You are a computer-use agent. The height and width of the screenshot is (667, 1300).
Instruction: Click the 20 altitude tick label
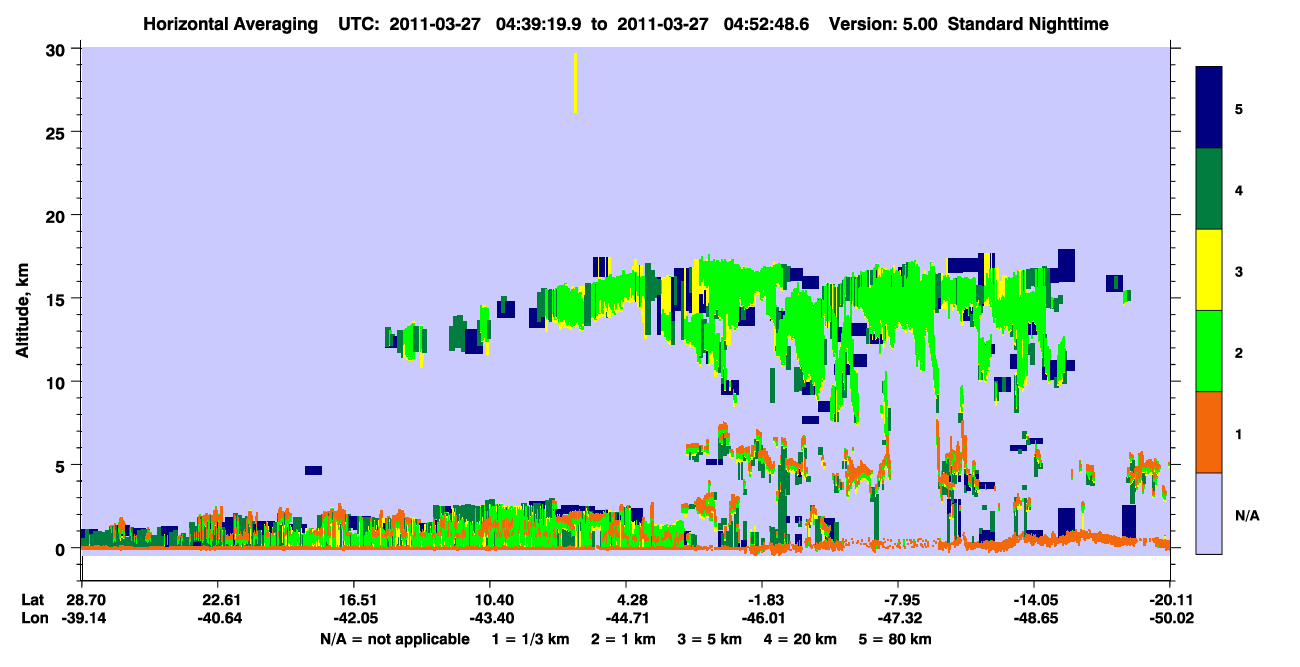[58, 215]
